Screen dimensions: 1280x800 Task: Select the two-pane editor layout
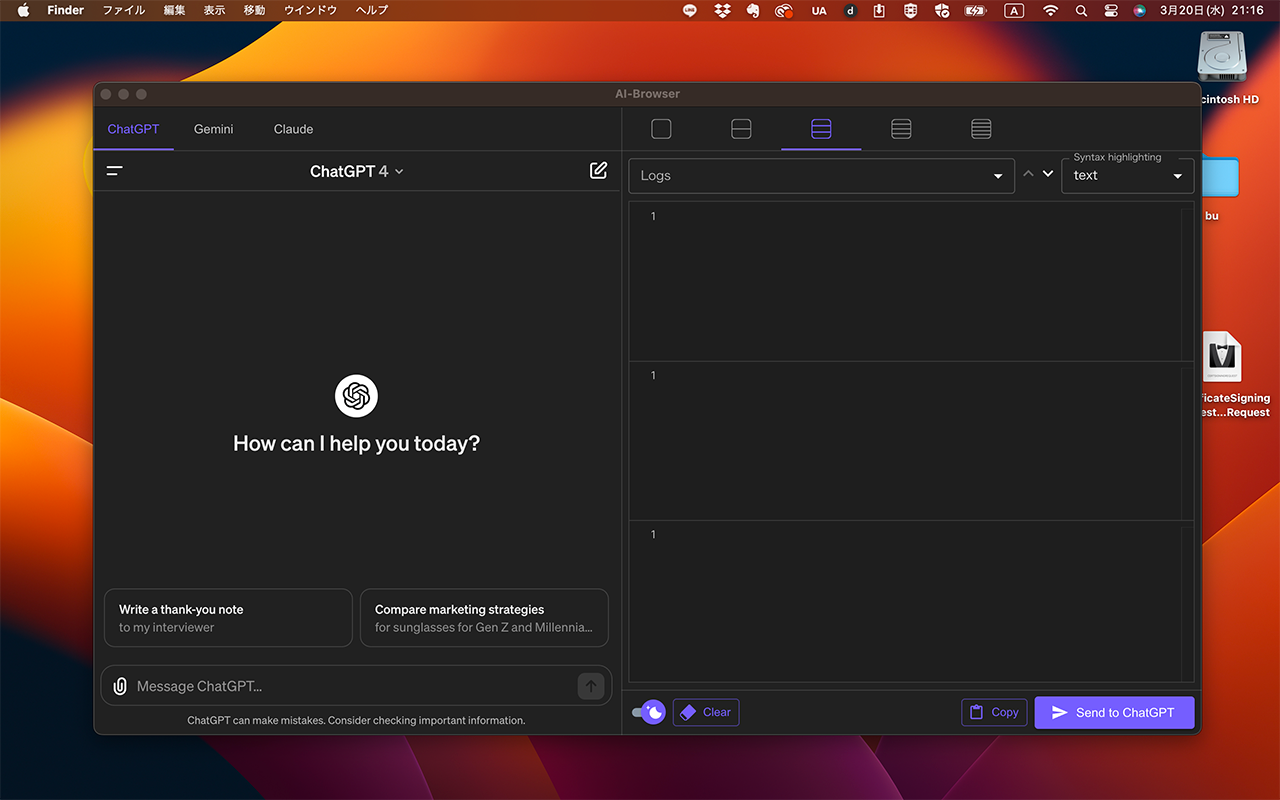pyautogui.click(x=741, y=129)
